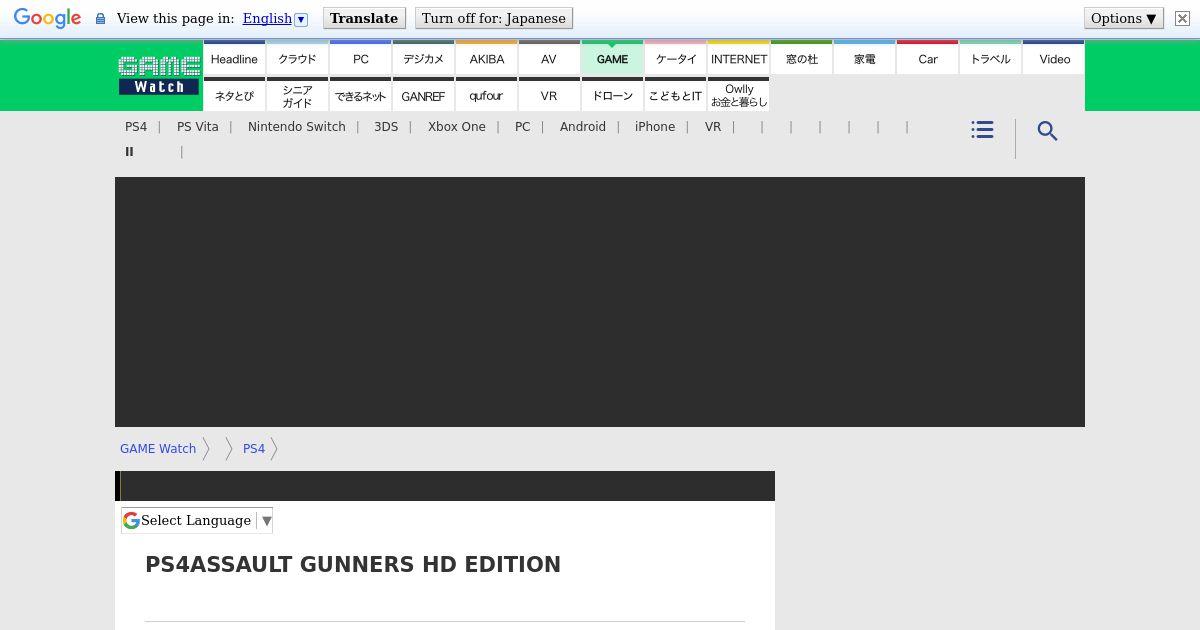The height and width of the screenshot is (630, 1200).
Task: Open the クラウド tab
Action: click(297, 58)
